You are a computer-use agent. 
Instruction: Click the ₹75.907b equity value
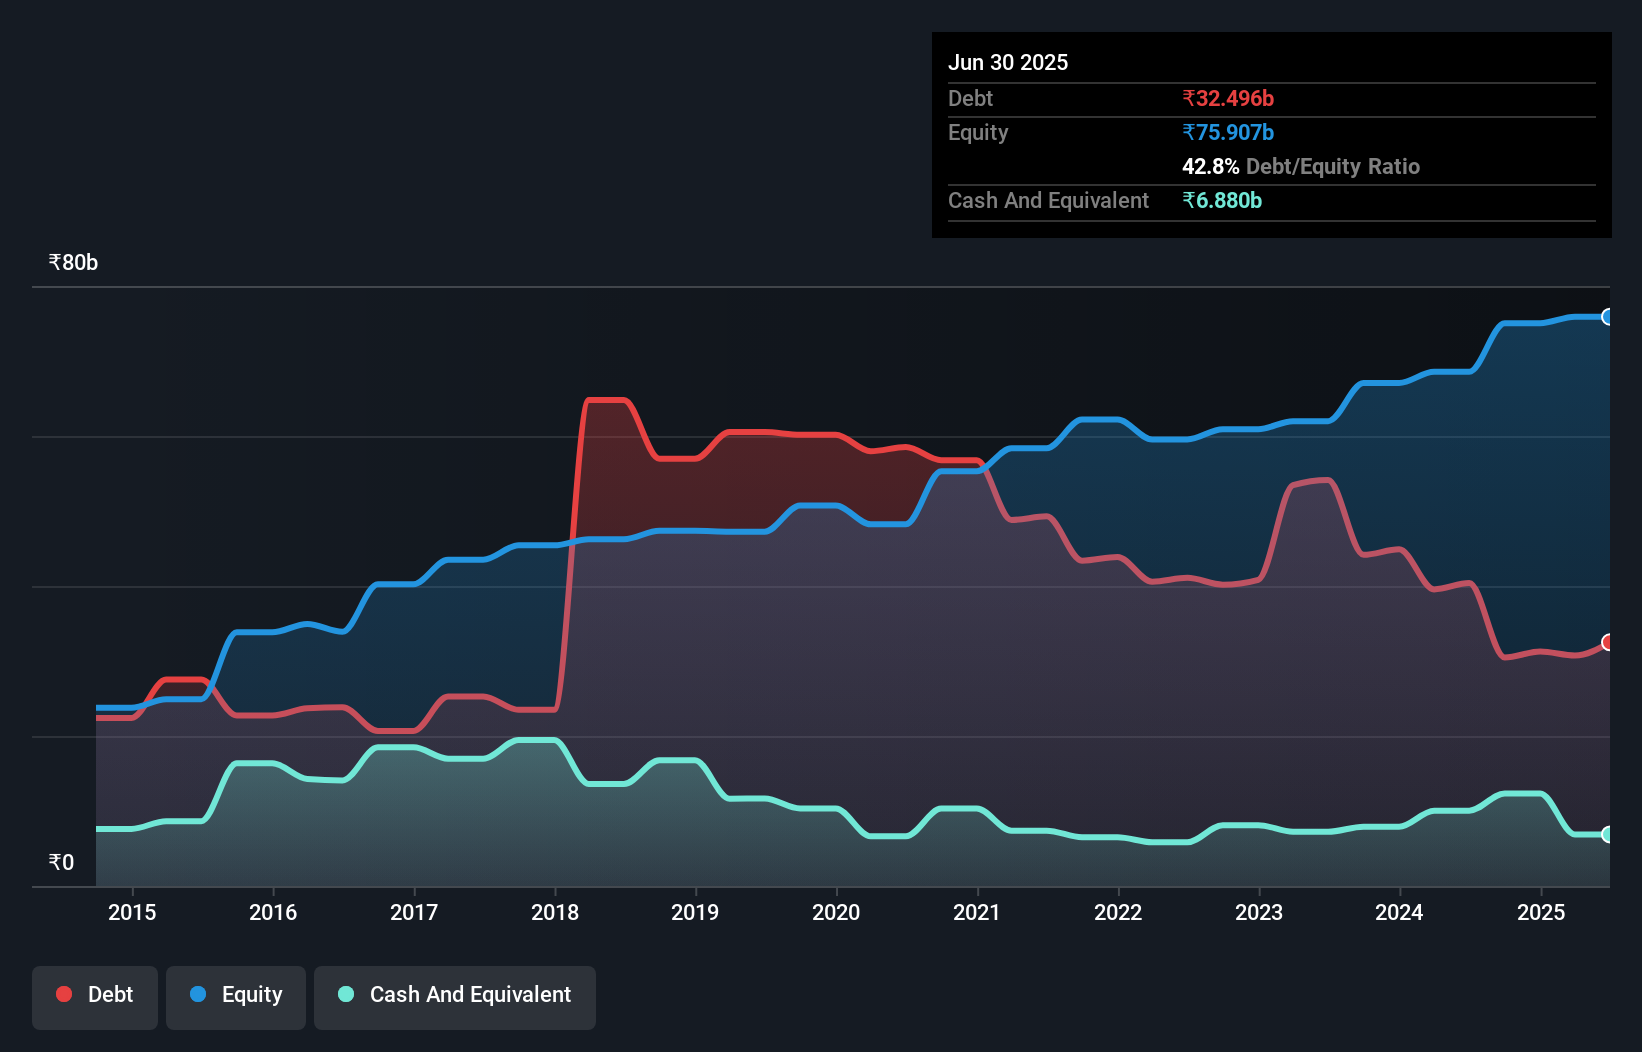[1228, 132]
